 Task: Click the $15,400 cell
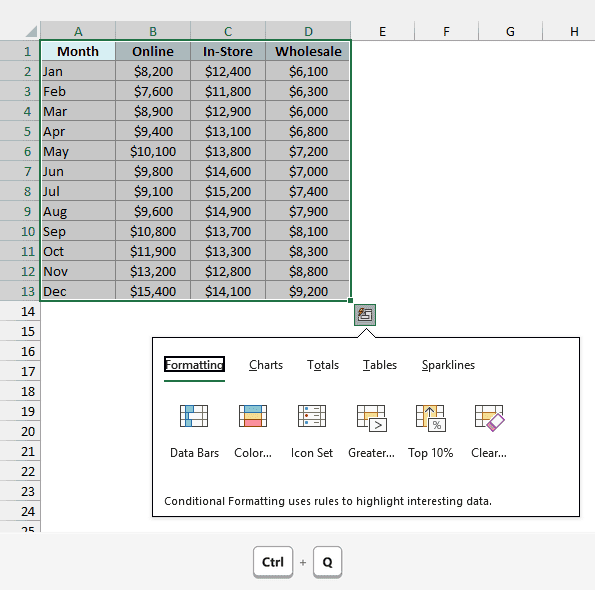(153, 291)
